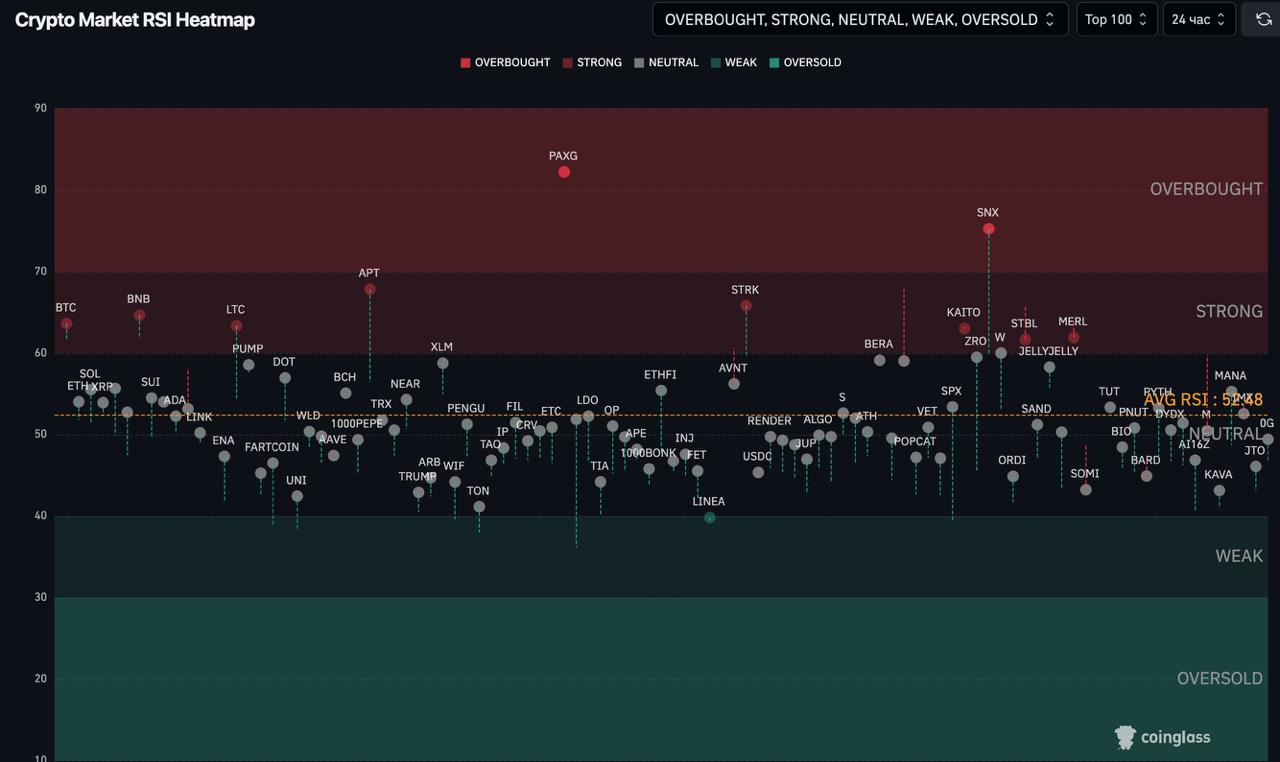Click the Crypto Market RSI Heatmap title
Viewport: 1280px width, 762px height.
point(135,20)
